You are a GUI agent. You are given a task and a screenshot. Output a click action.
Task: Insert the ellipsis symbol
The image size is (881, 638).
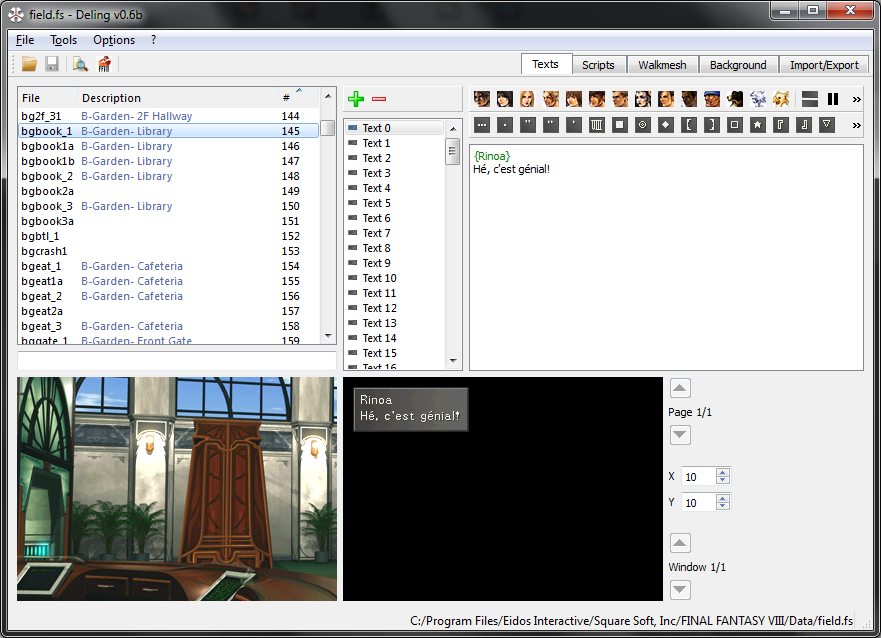[x=482, y=125]
